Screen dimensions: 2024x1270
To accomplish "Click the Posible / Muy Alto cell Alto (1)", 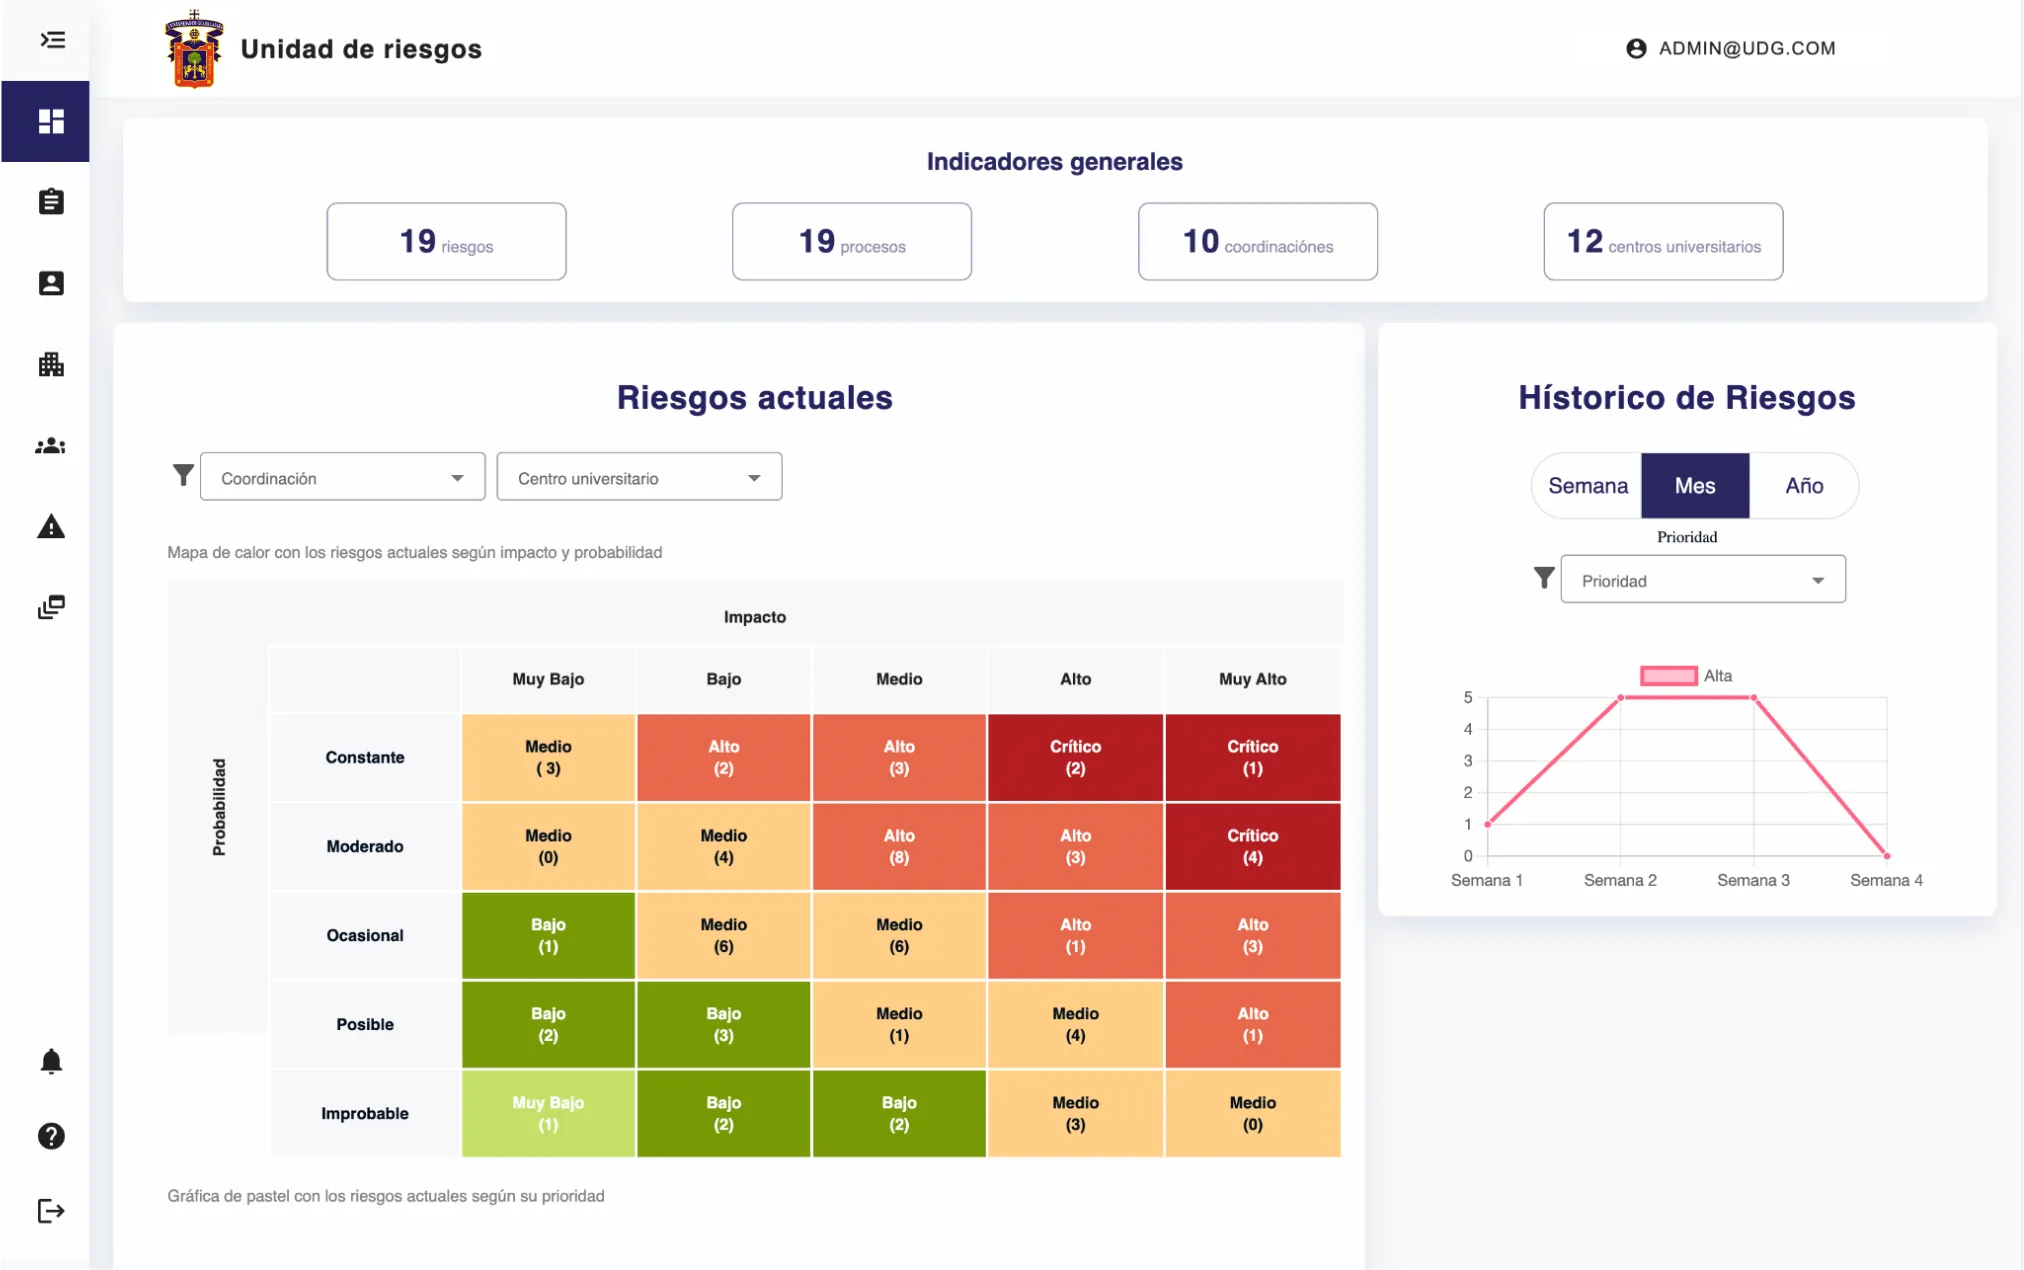I will [1253, 1025].
